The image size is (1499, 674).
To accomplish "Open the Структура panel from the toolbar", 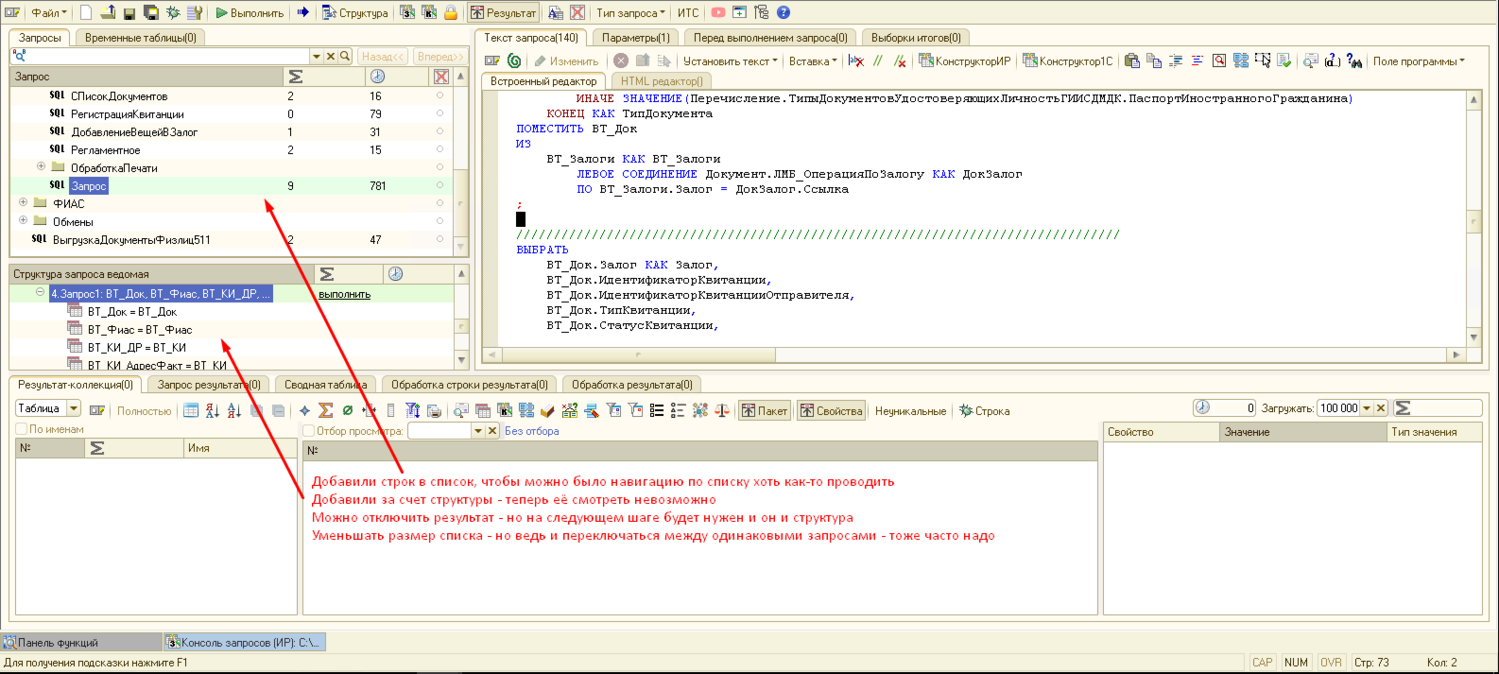I will tap(355, 13).
